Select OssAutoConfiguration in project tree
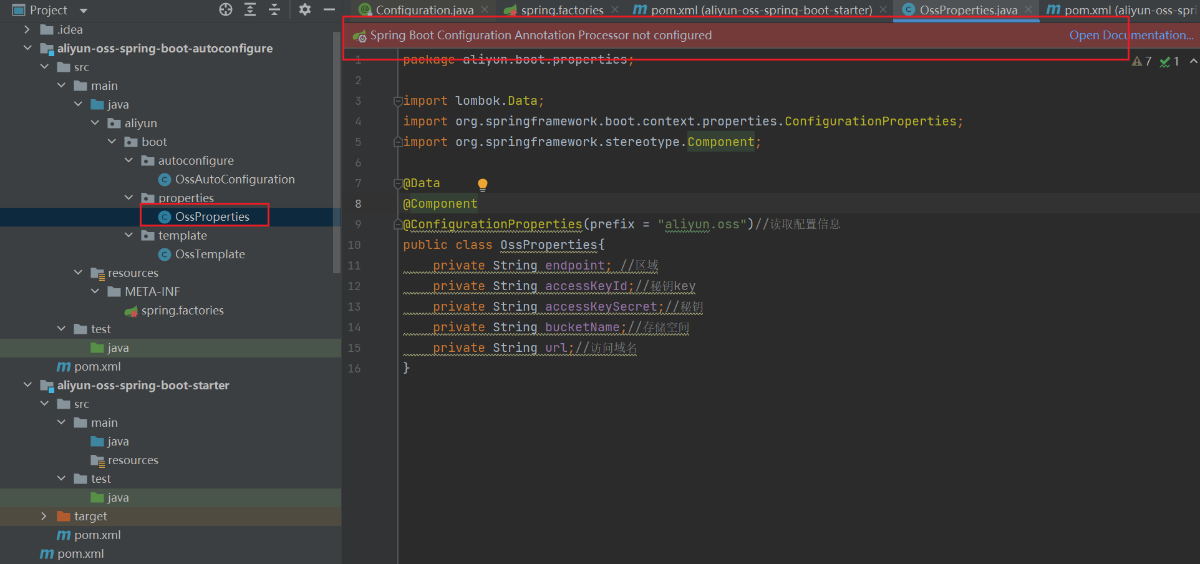1200x564 pixels. click(234, 179)
